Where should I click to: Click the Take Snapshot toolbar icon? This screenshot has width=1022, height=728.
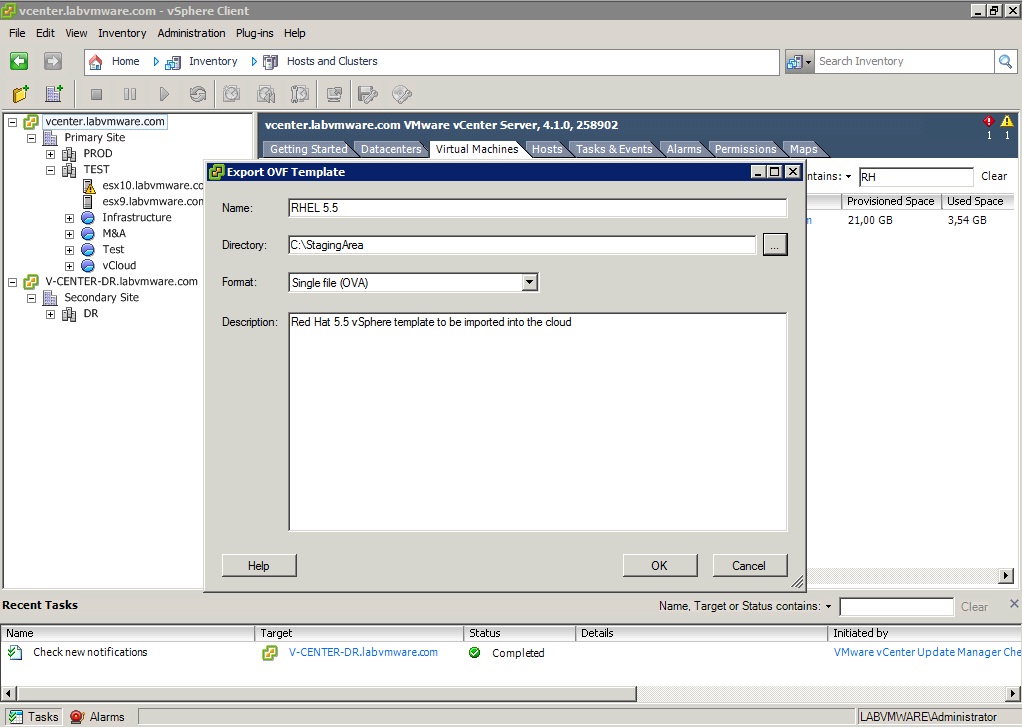[x=231, y=95]
